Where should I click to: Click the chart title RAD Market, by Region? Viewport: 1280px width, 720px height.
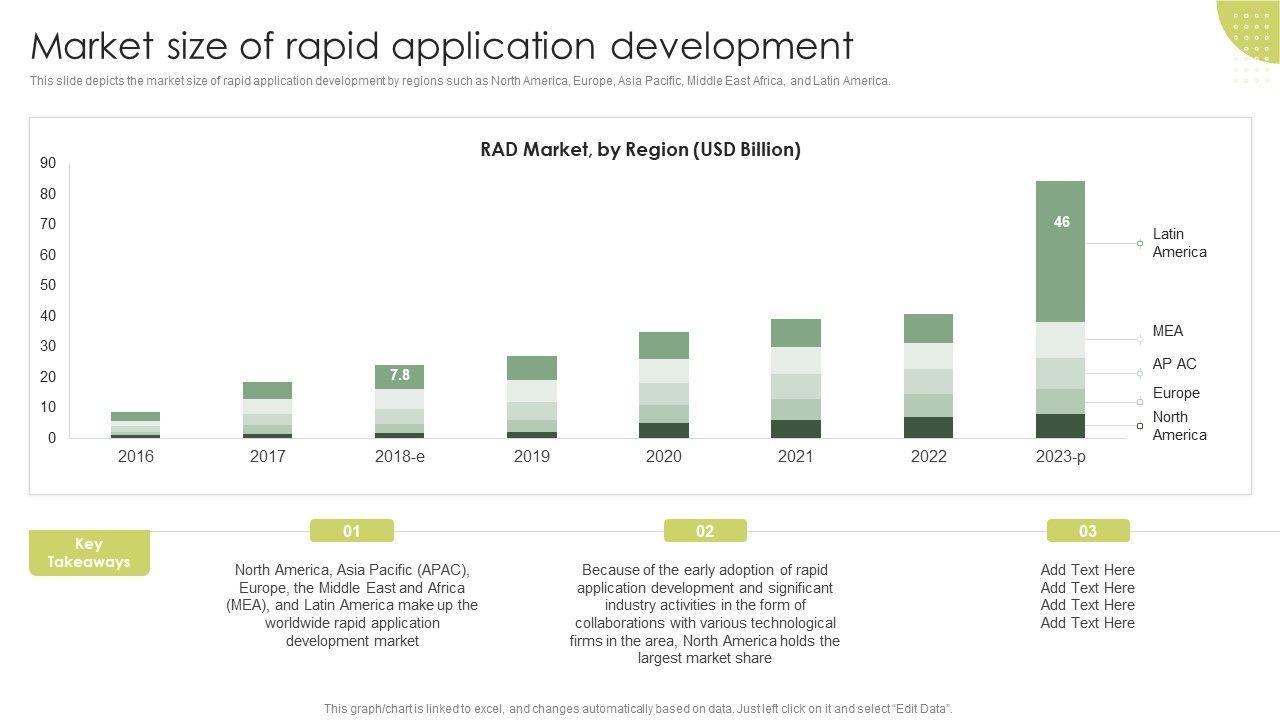click(640, 150)
